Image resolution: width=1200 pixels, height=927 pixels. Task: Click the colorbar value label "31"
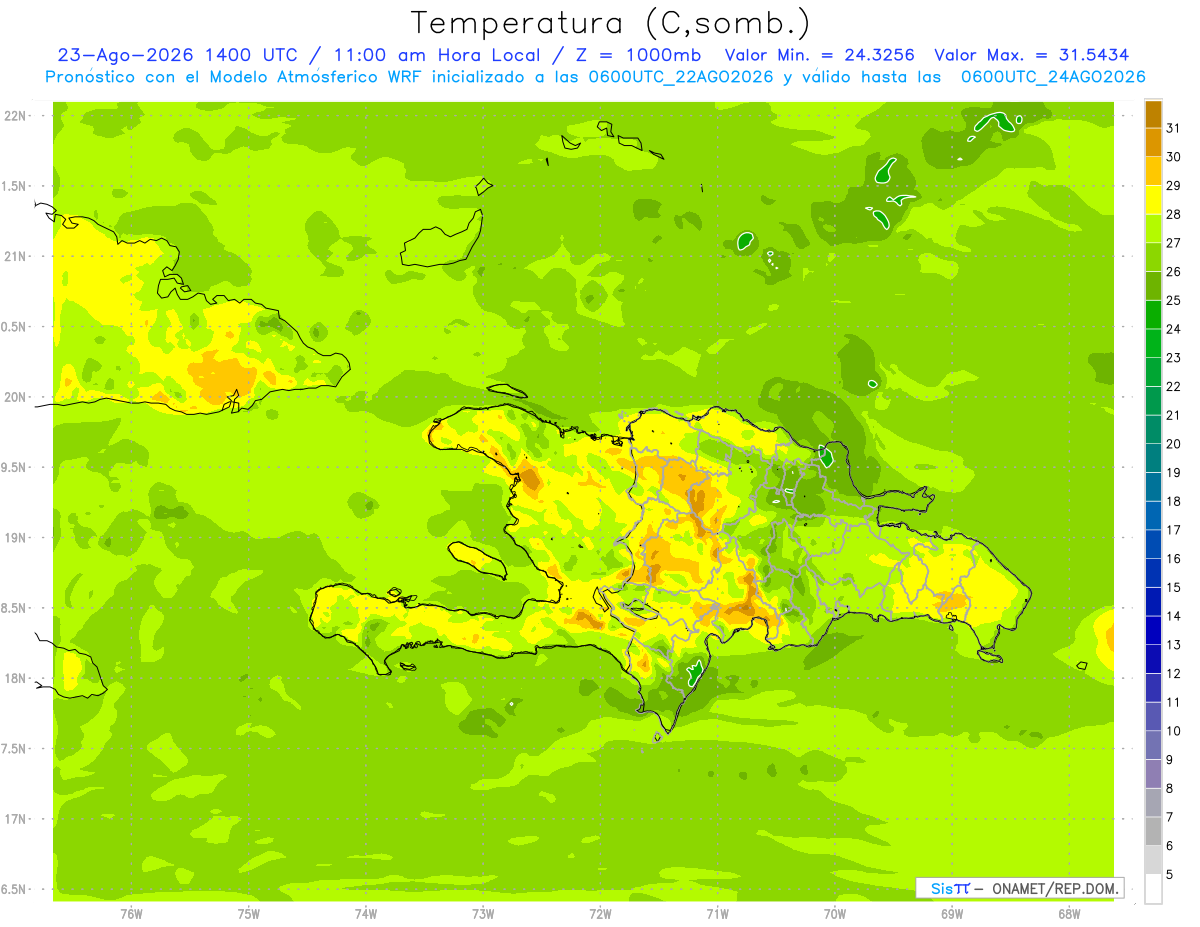pyautogui.click(x=1174, y=128)
